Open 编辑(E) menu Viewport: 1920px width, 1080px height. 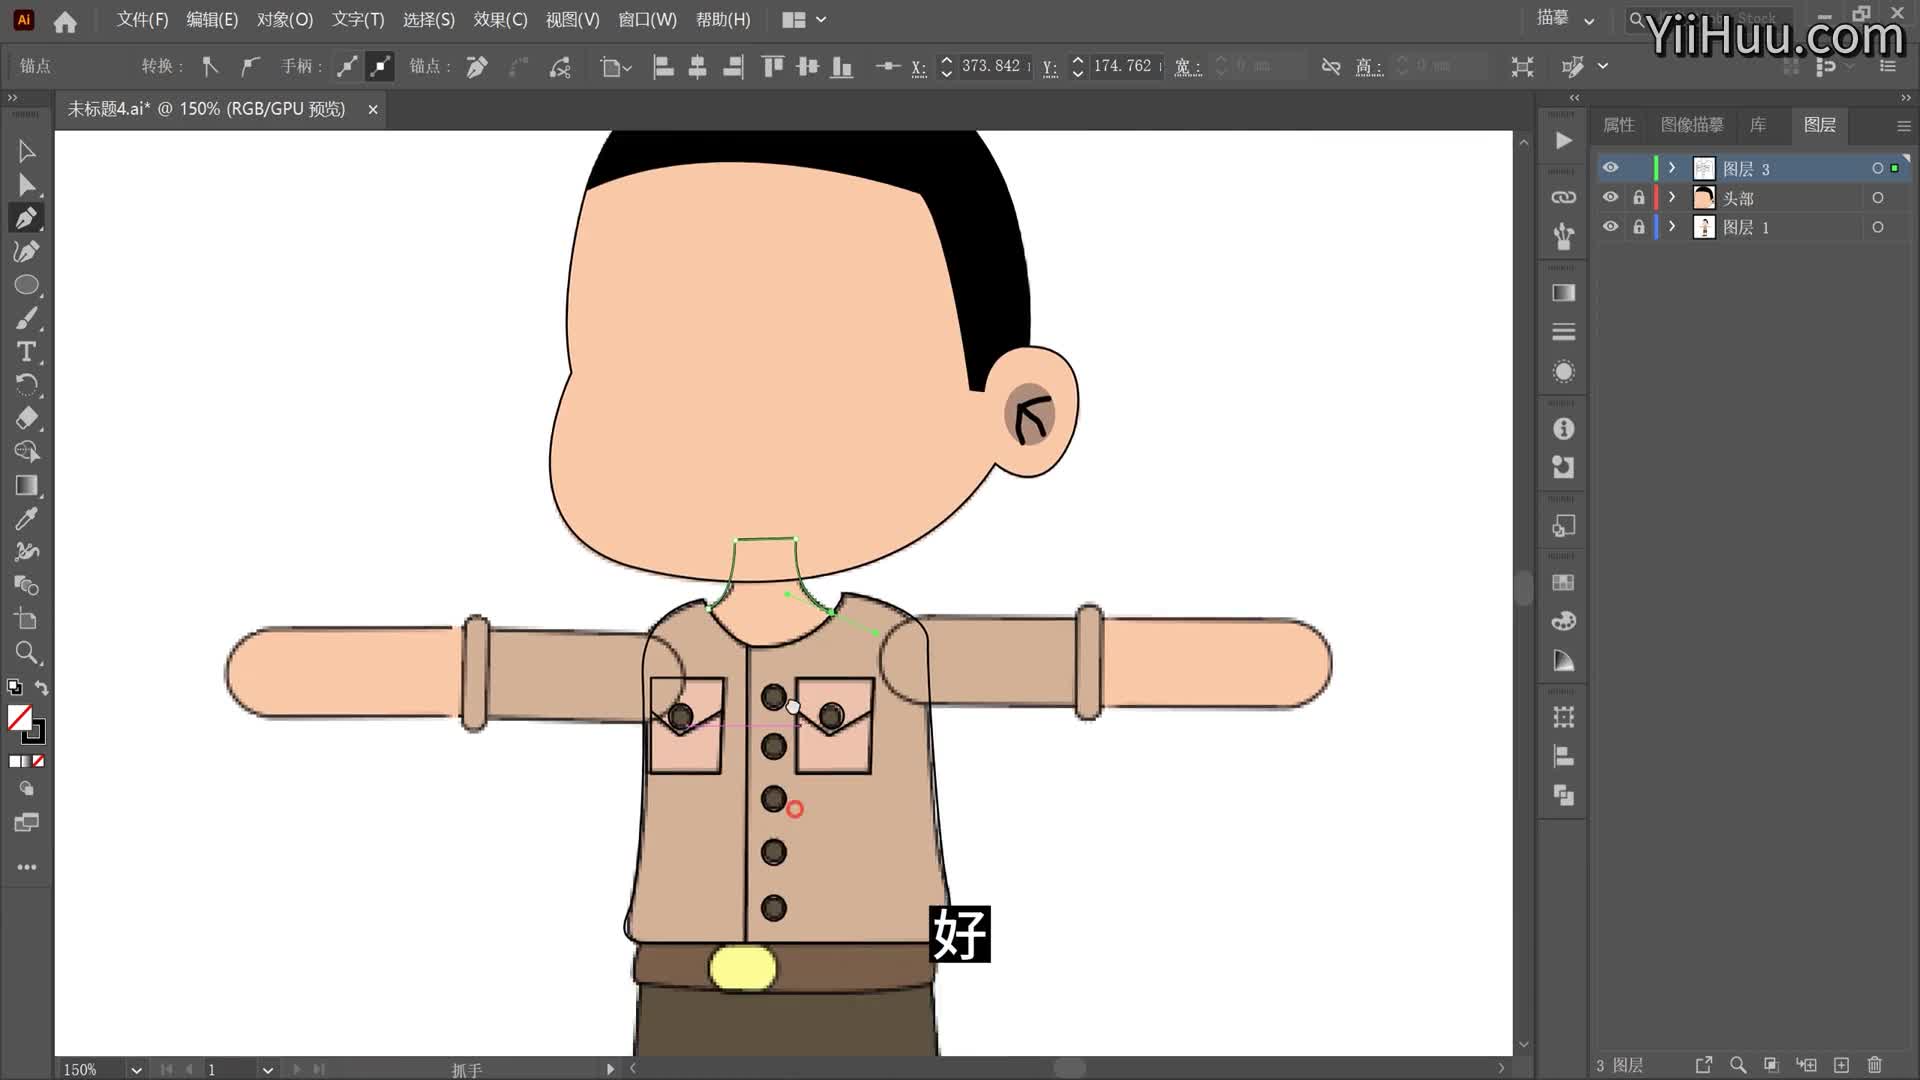tap(212, 20)
